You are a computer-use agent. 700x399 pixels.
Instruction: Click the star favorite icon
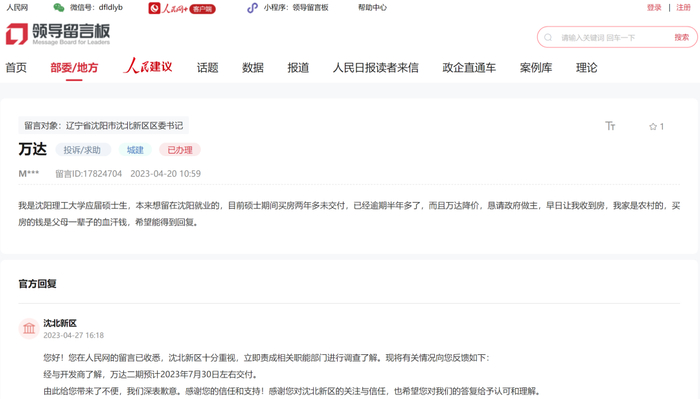[653, 126]
